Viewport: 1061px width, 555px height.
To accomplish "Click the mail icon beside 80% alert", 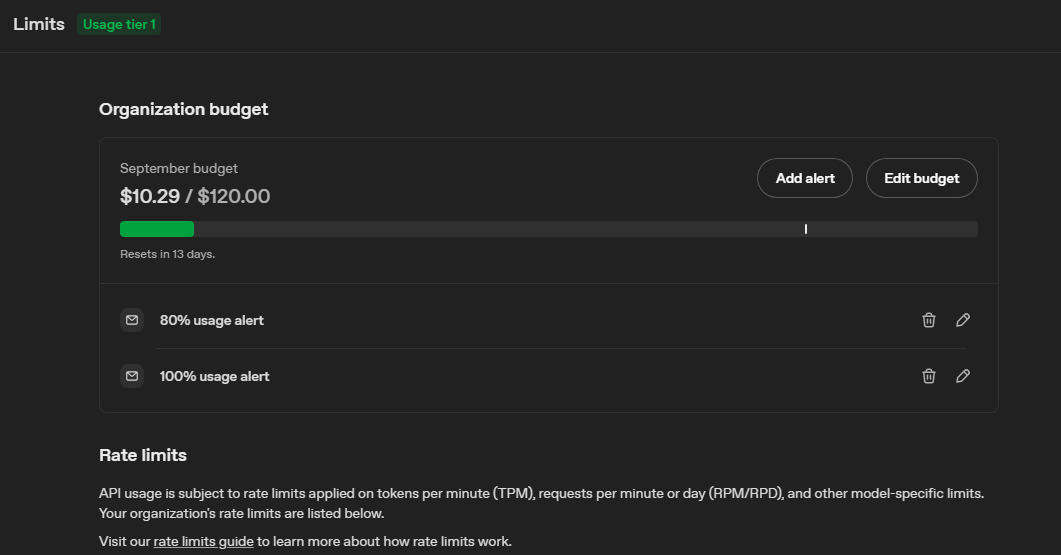I will pos(132,320).
